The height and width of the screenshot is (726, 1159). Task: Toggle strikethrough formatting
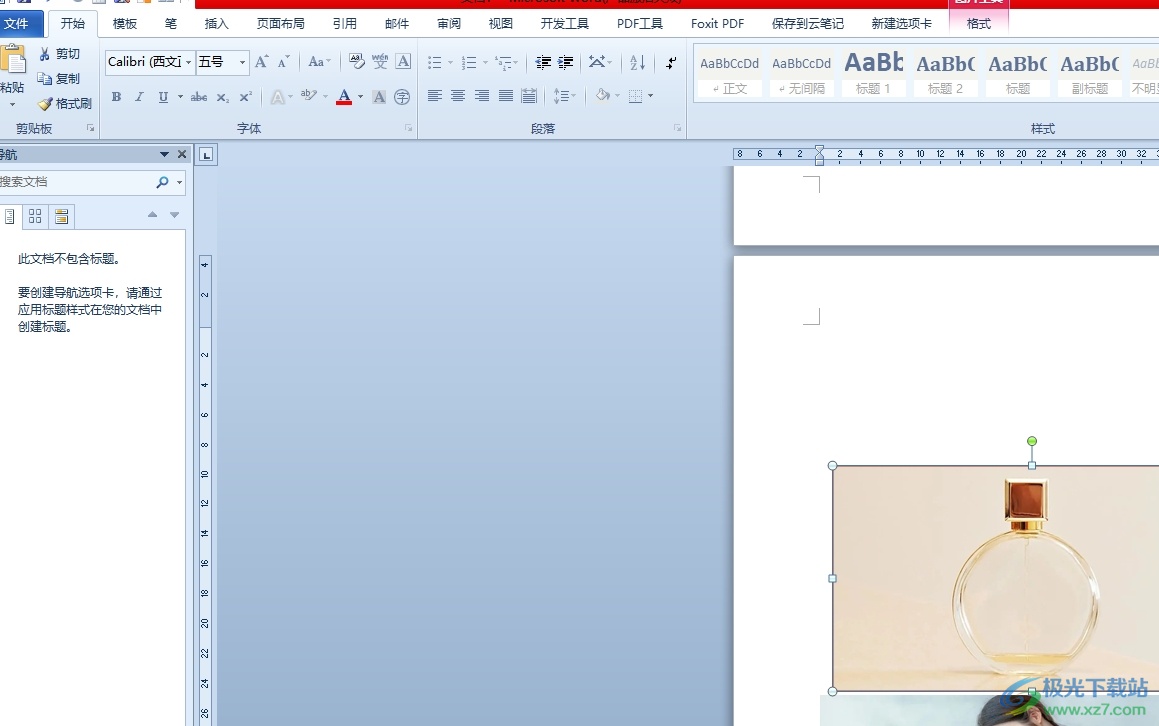pyautogui.click(x=199, y=96)
